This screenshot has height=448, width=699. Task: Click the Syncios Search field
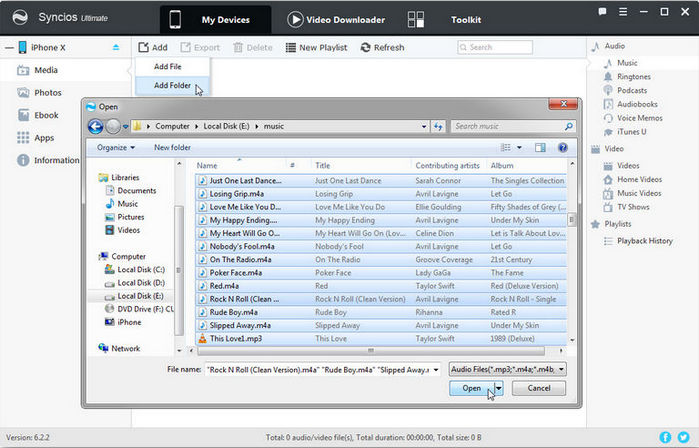495,47
